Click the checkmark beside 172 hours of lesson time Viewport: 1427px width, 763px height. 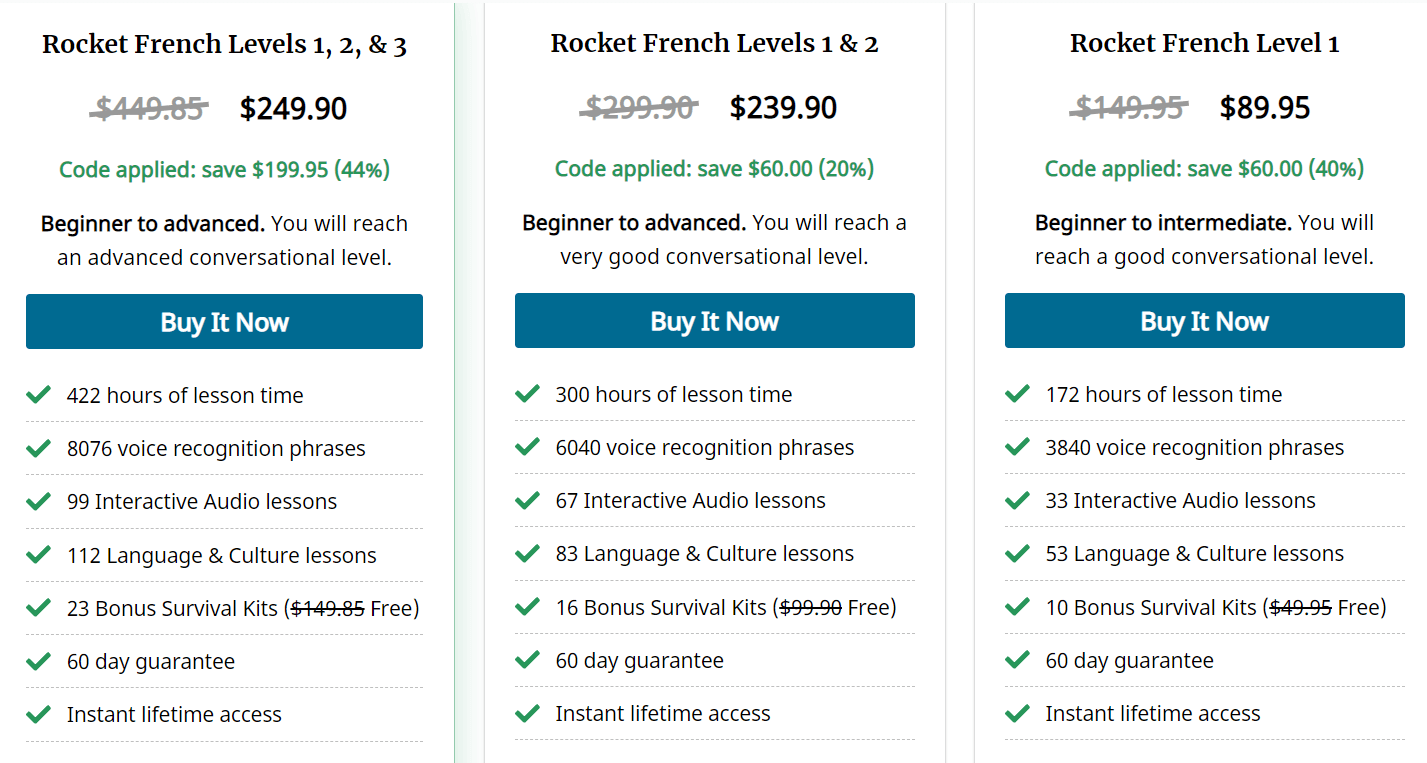[x=1017, y=393]
